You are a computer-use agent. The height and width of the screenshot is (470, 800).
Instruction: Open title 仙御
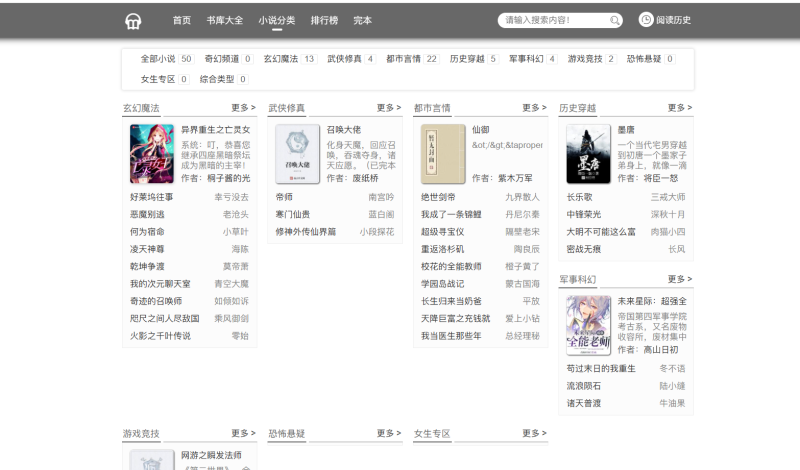pos(481,130)
